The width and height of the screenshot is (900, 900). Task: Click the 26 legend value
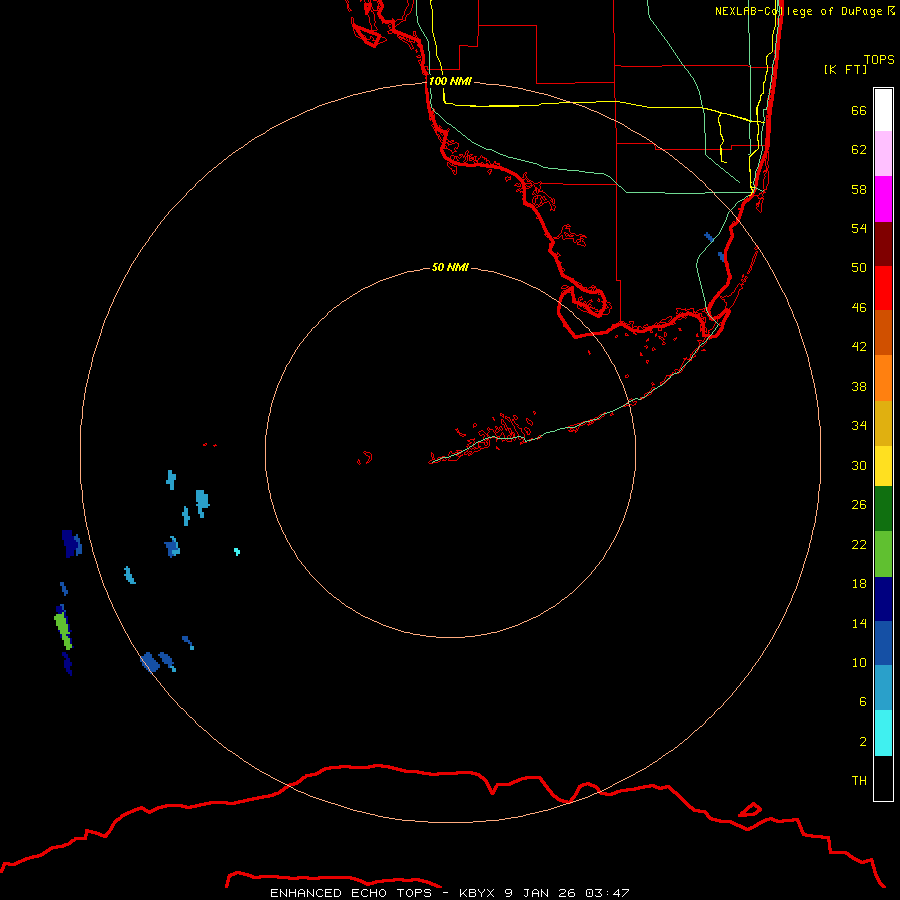click(859, 505)
